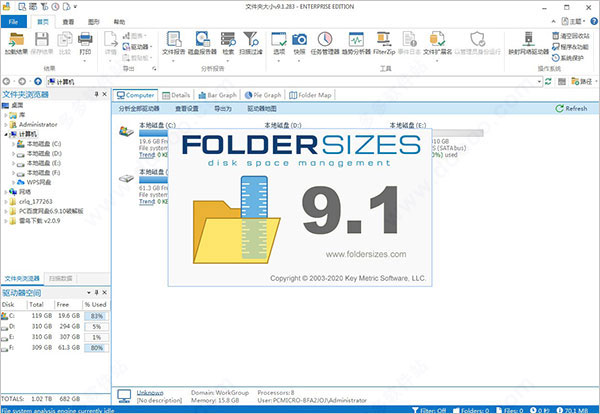Click the 检索 (Search) server icon
This screenshot has height=414, width=600.
click(x=228, y=39)
